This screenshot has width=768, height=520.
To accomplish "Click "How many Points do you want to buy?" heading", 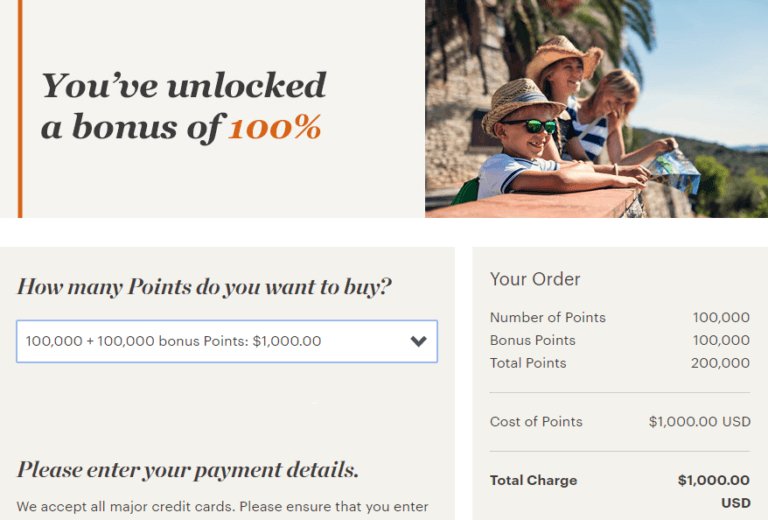I will [204, 287].
